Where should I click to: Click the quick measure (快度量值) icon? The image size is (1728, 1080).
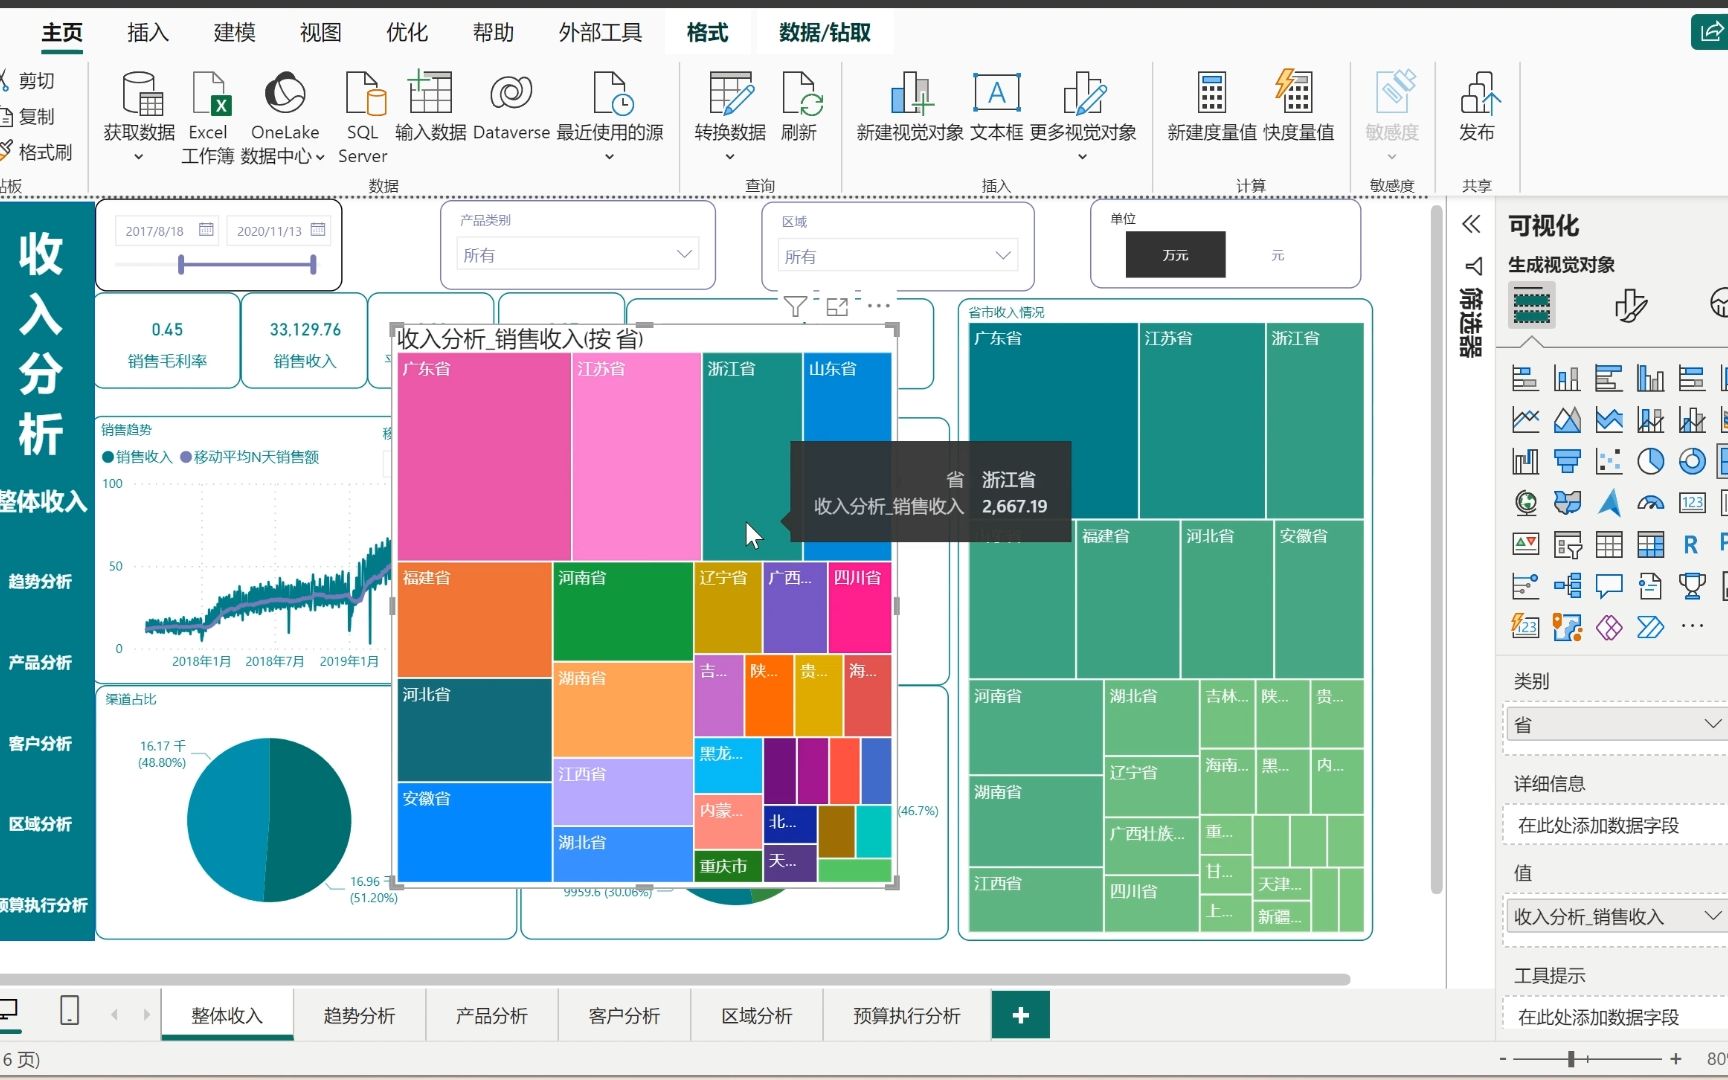point(1294,92)
